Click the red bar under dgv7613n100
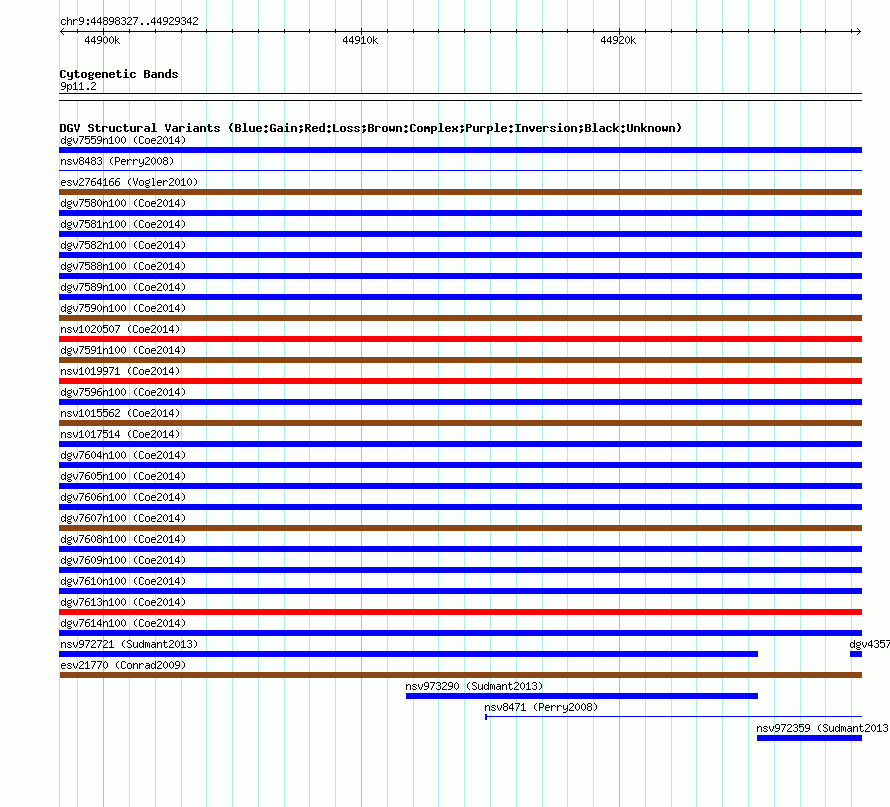This screenshot has height=807, width=890. coord(460,612)
